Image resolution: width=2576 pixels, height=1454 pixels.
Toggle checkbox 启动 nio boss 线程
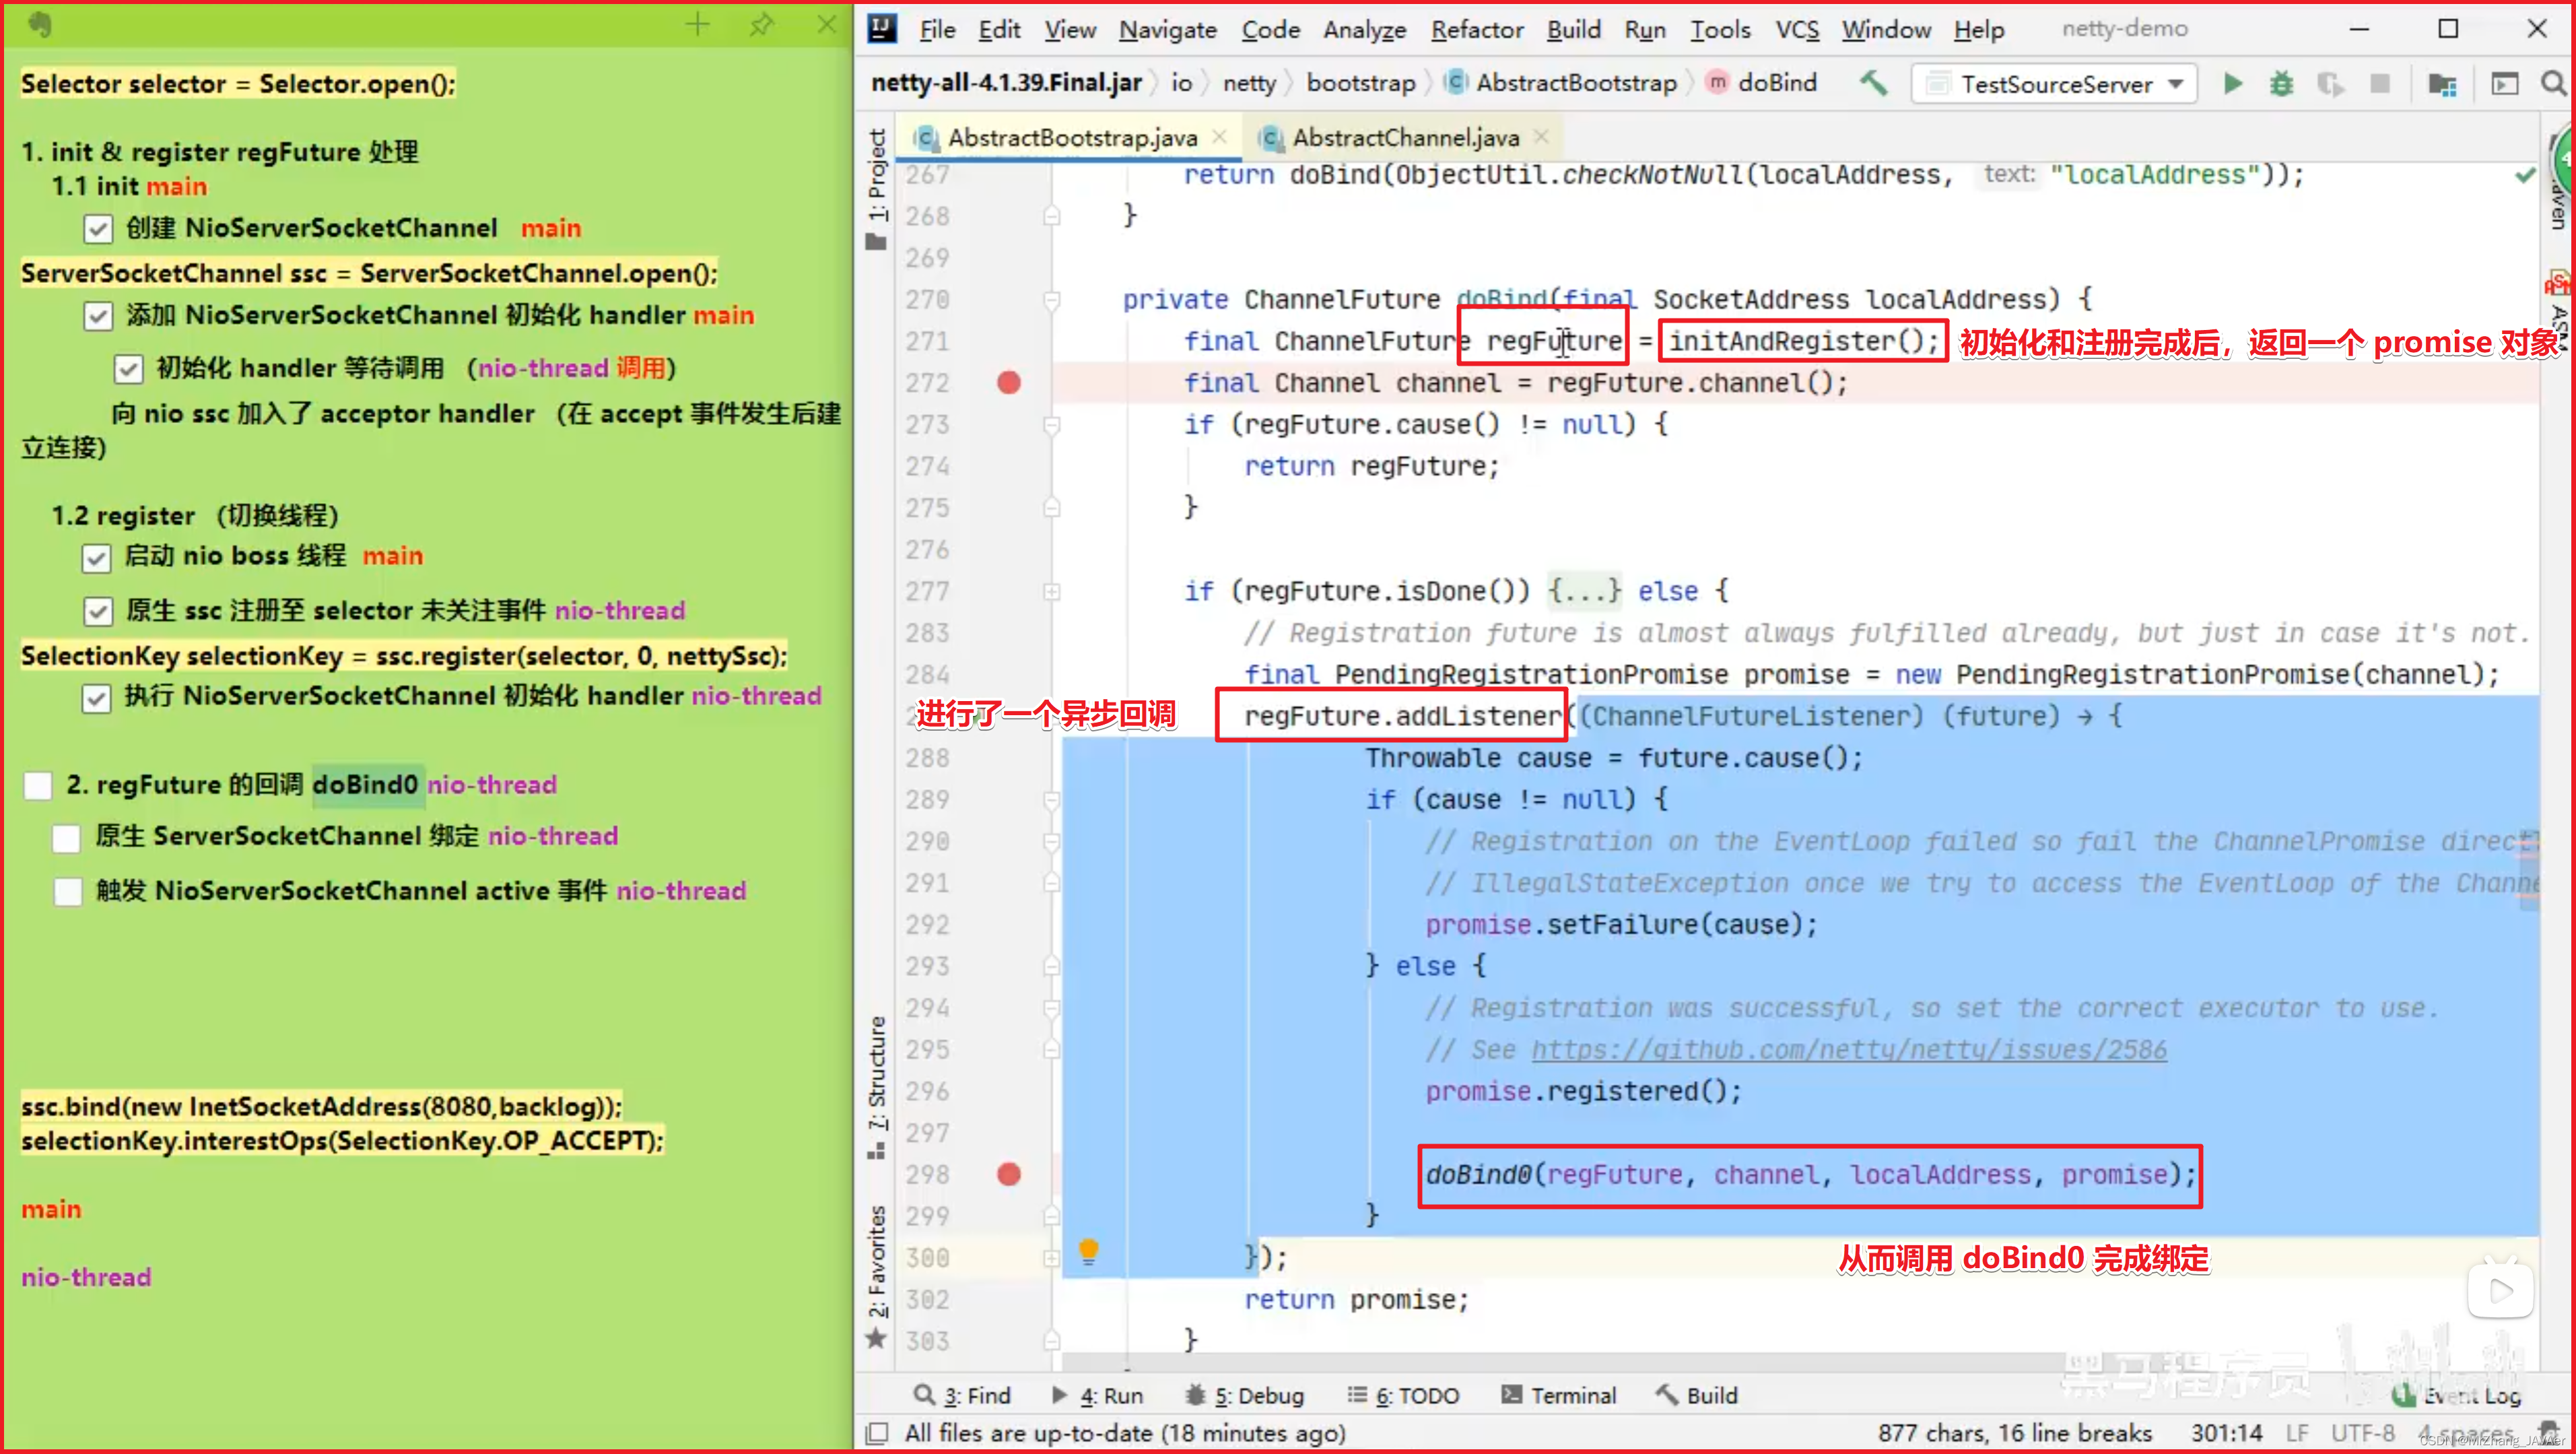click(x=96, y=558)
